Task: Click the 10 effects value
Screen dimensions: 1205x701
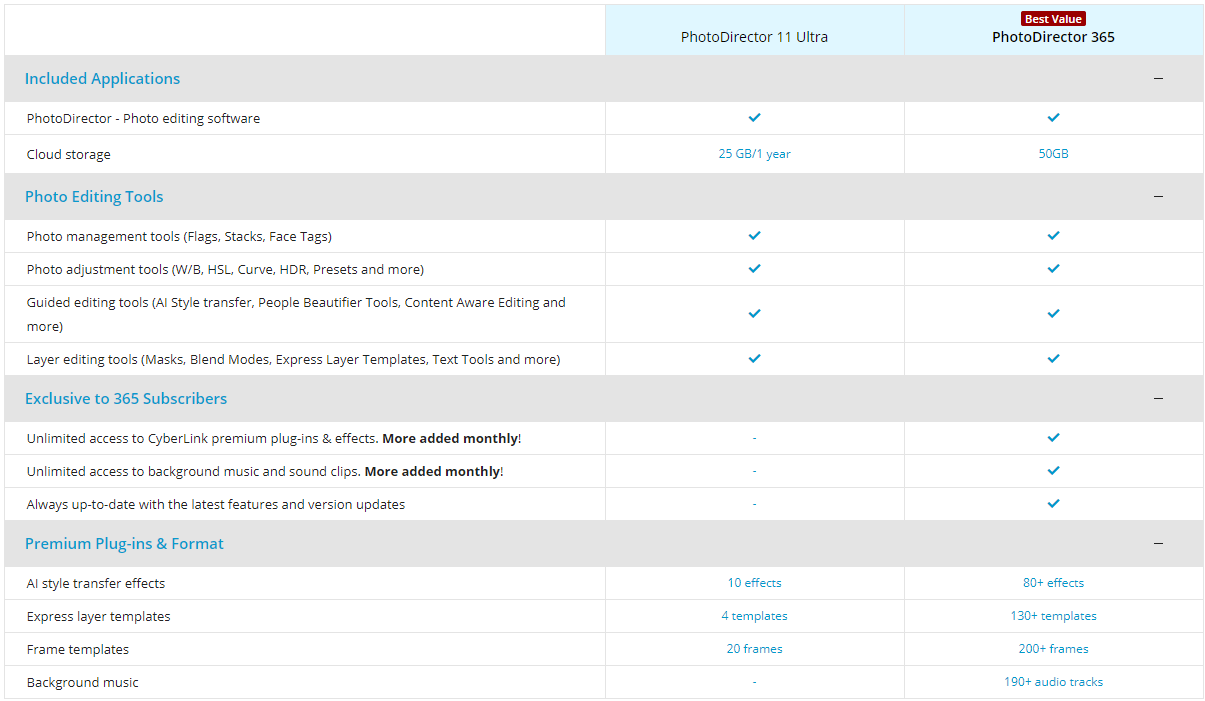Action: (x=754, y=583)
